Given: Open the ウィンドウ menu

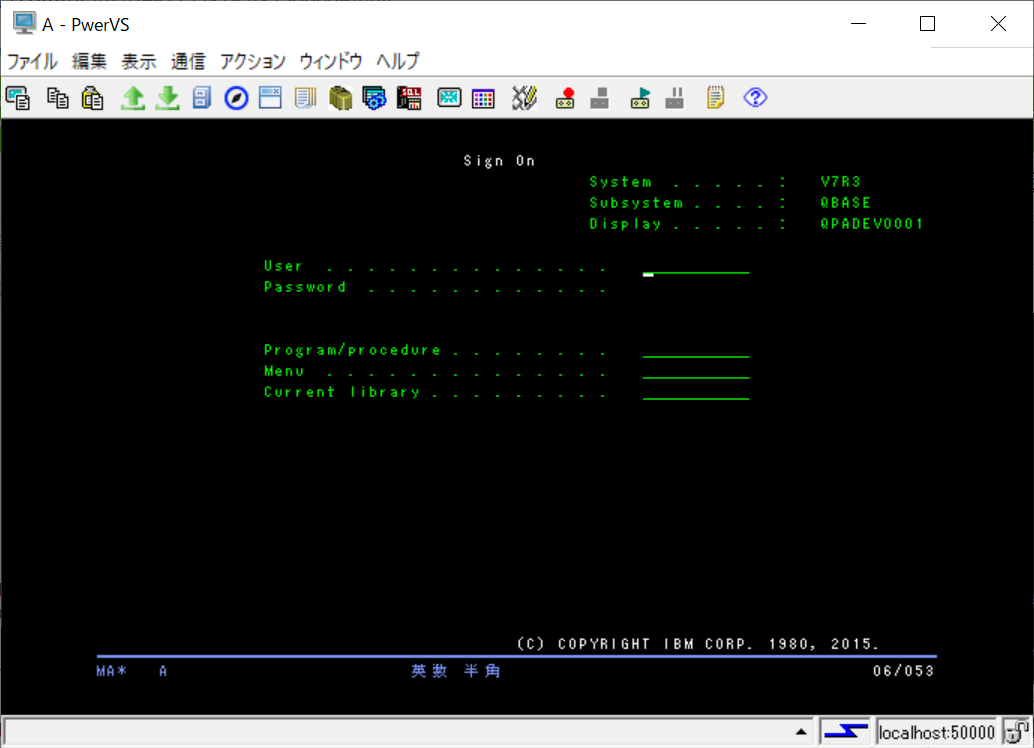Looking at the screenshot, I should (x=331, y=61).
